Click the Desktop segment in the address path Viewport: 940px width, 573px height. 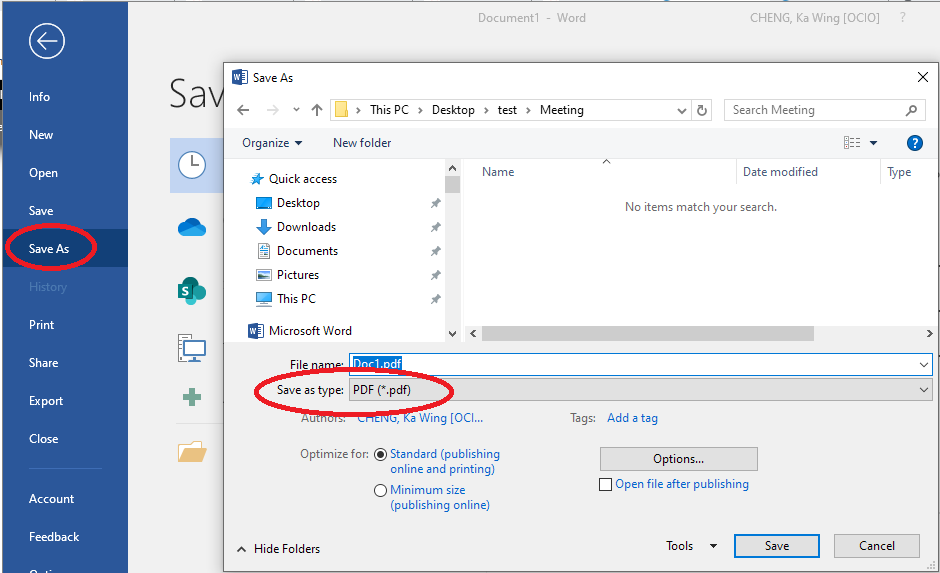point(453,110)
